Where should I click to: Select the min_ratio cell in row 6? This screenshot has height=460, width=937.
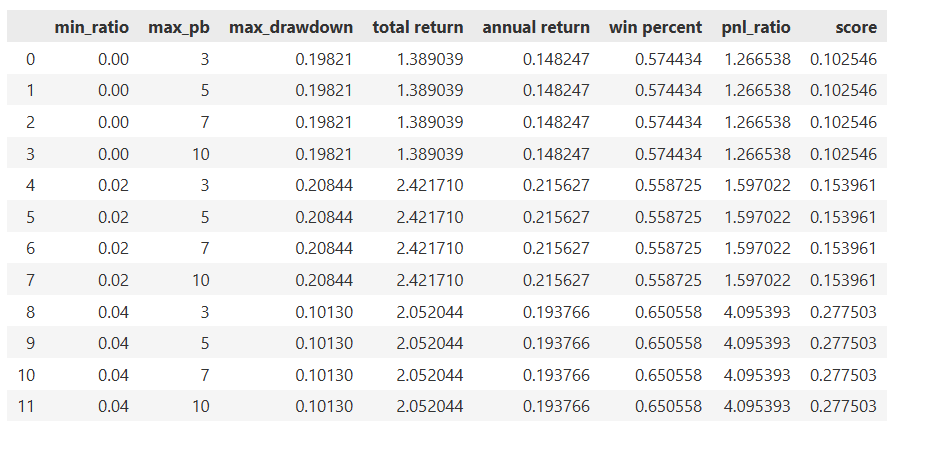point(113,248)
